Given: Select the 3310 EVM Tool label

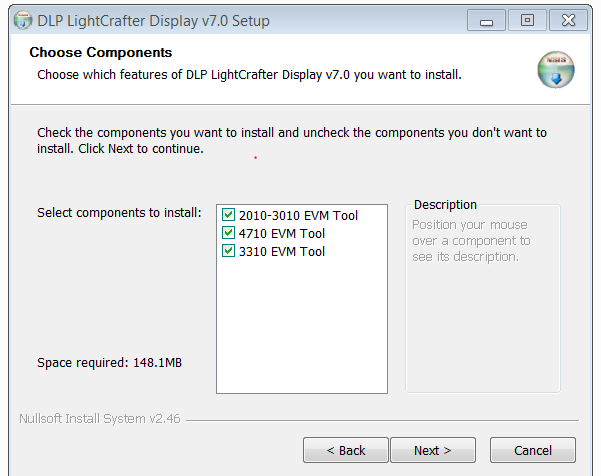Looking at the screenshot, I should click(282, 251).
